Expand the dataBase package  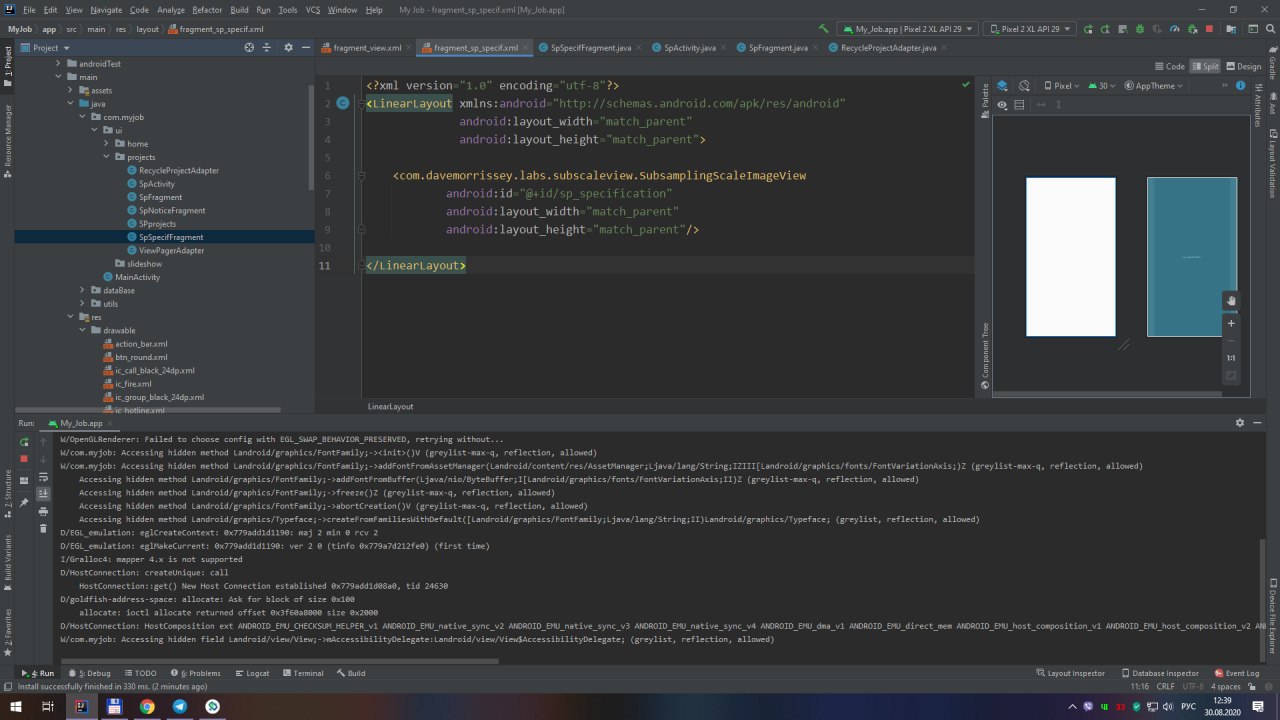pos(83,290)
